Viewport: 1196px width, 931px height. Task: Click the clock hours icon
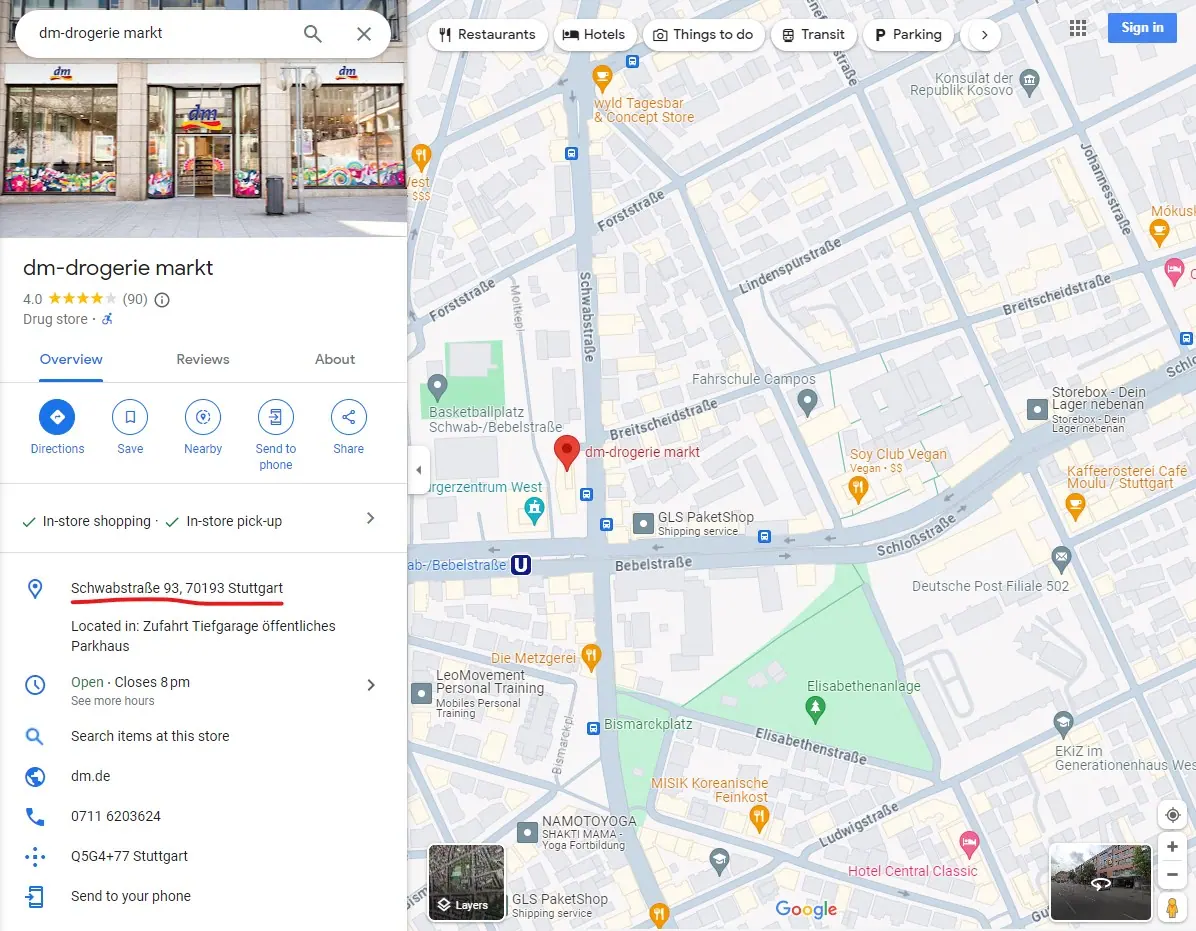point(35,685)
